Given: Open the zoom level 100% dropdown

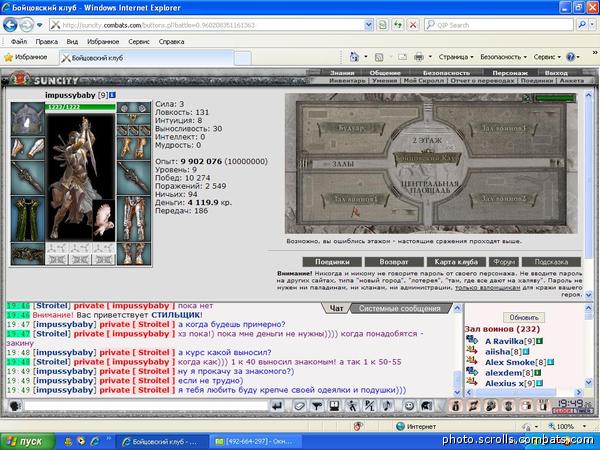Looking at the screenshot, I should click(584, 426).
